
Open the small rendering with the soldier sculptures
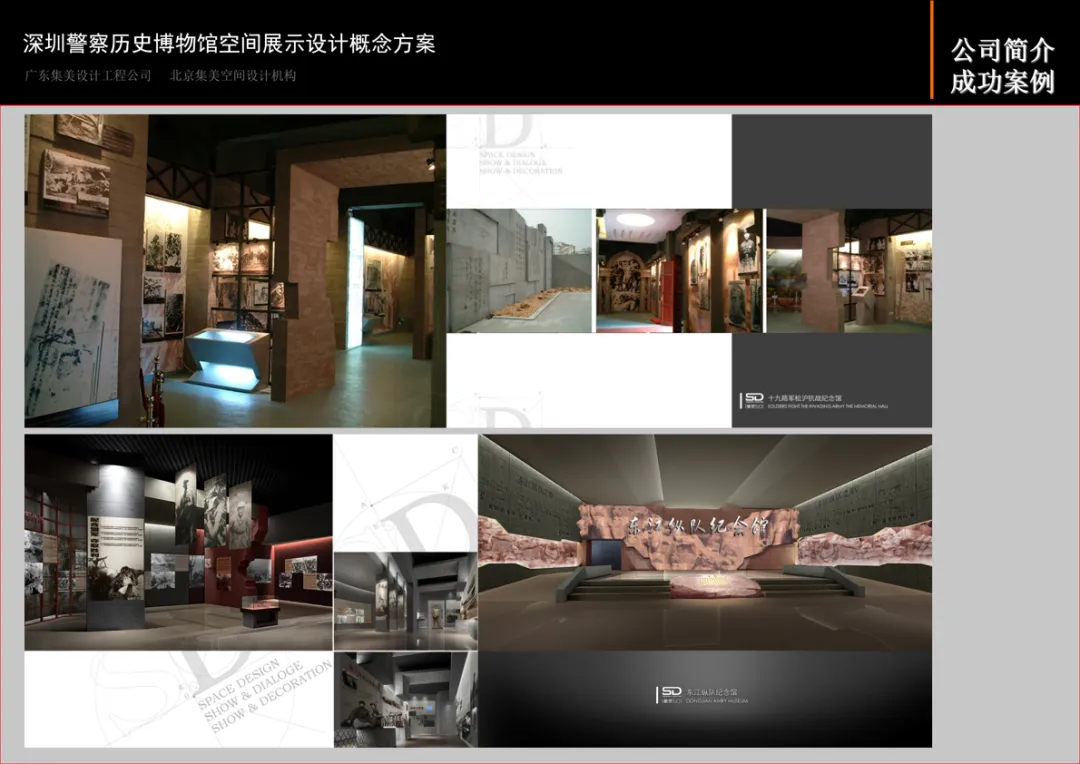point(406,699)
